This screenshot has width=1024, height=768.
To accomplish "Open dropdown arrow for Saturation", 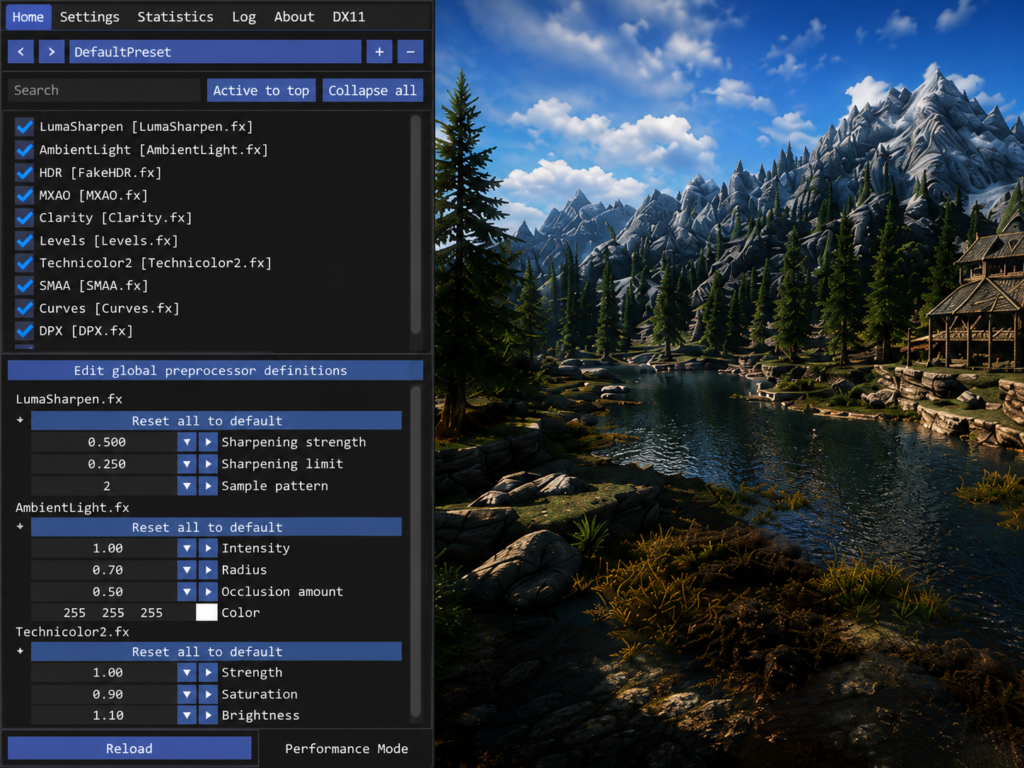I will click(x=187, y=694).
